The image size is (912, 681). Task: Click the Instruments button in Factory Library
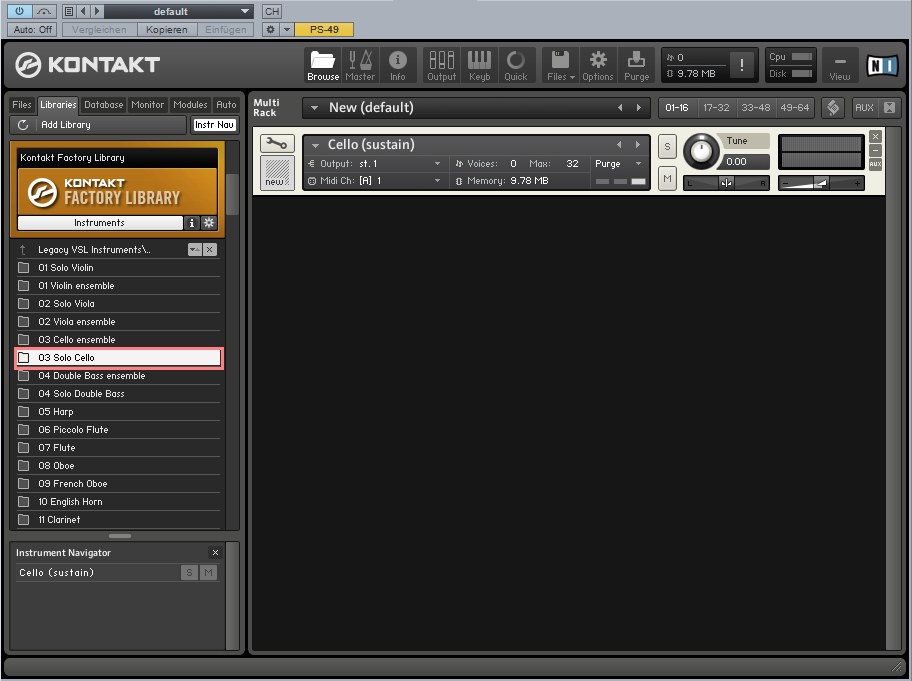point(99,223)
